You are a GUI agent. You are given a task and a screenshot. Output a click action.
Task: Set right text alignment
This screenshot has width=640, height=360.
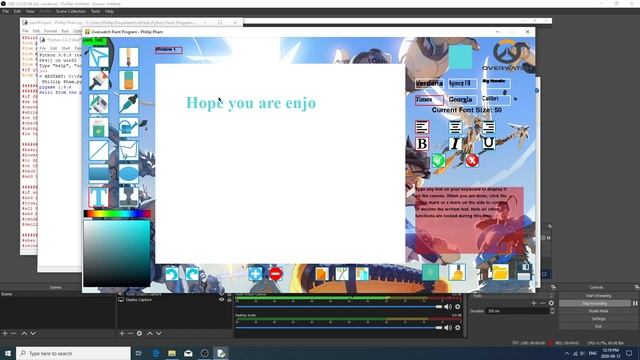(488, 127)
